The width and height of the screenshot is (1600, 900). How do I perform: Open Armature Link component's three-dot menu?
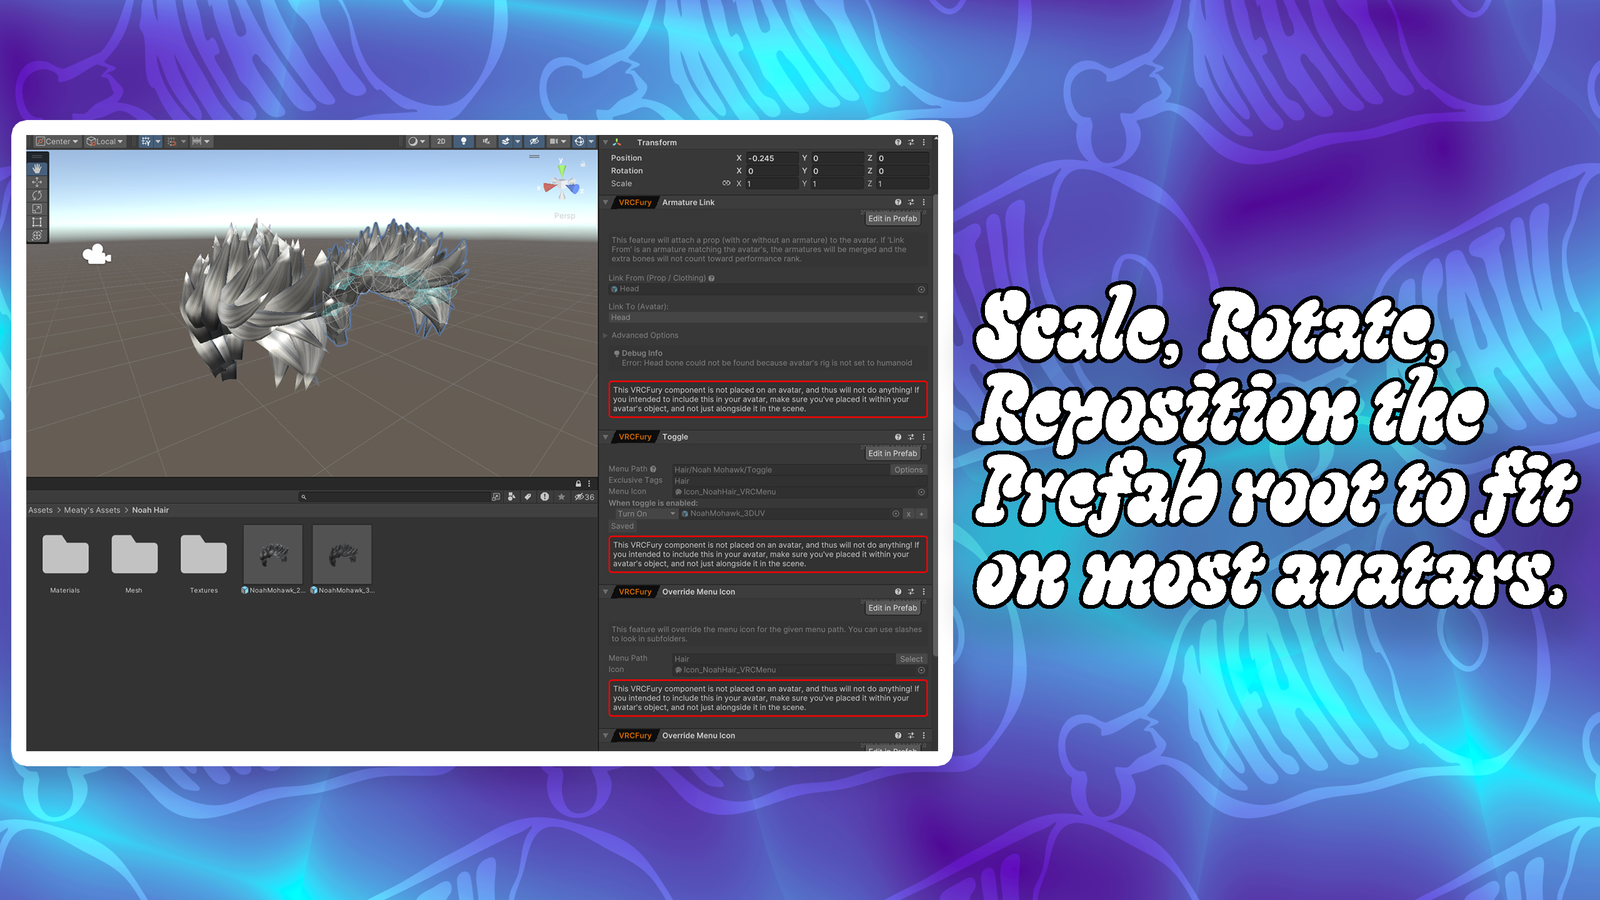click(923, 202)
